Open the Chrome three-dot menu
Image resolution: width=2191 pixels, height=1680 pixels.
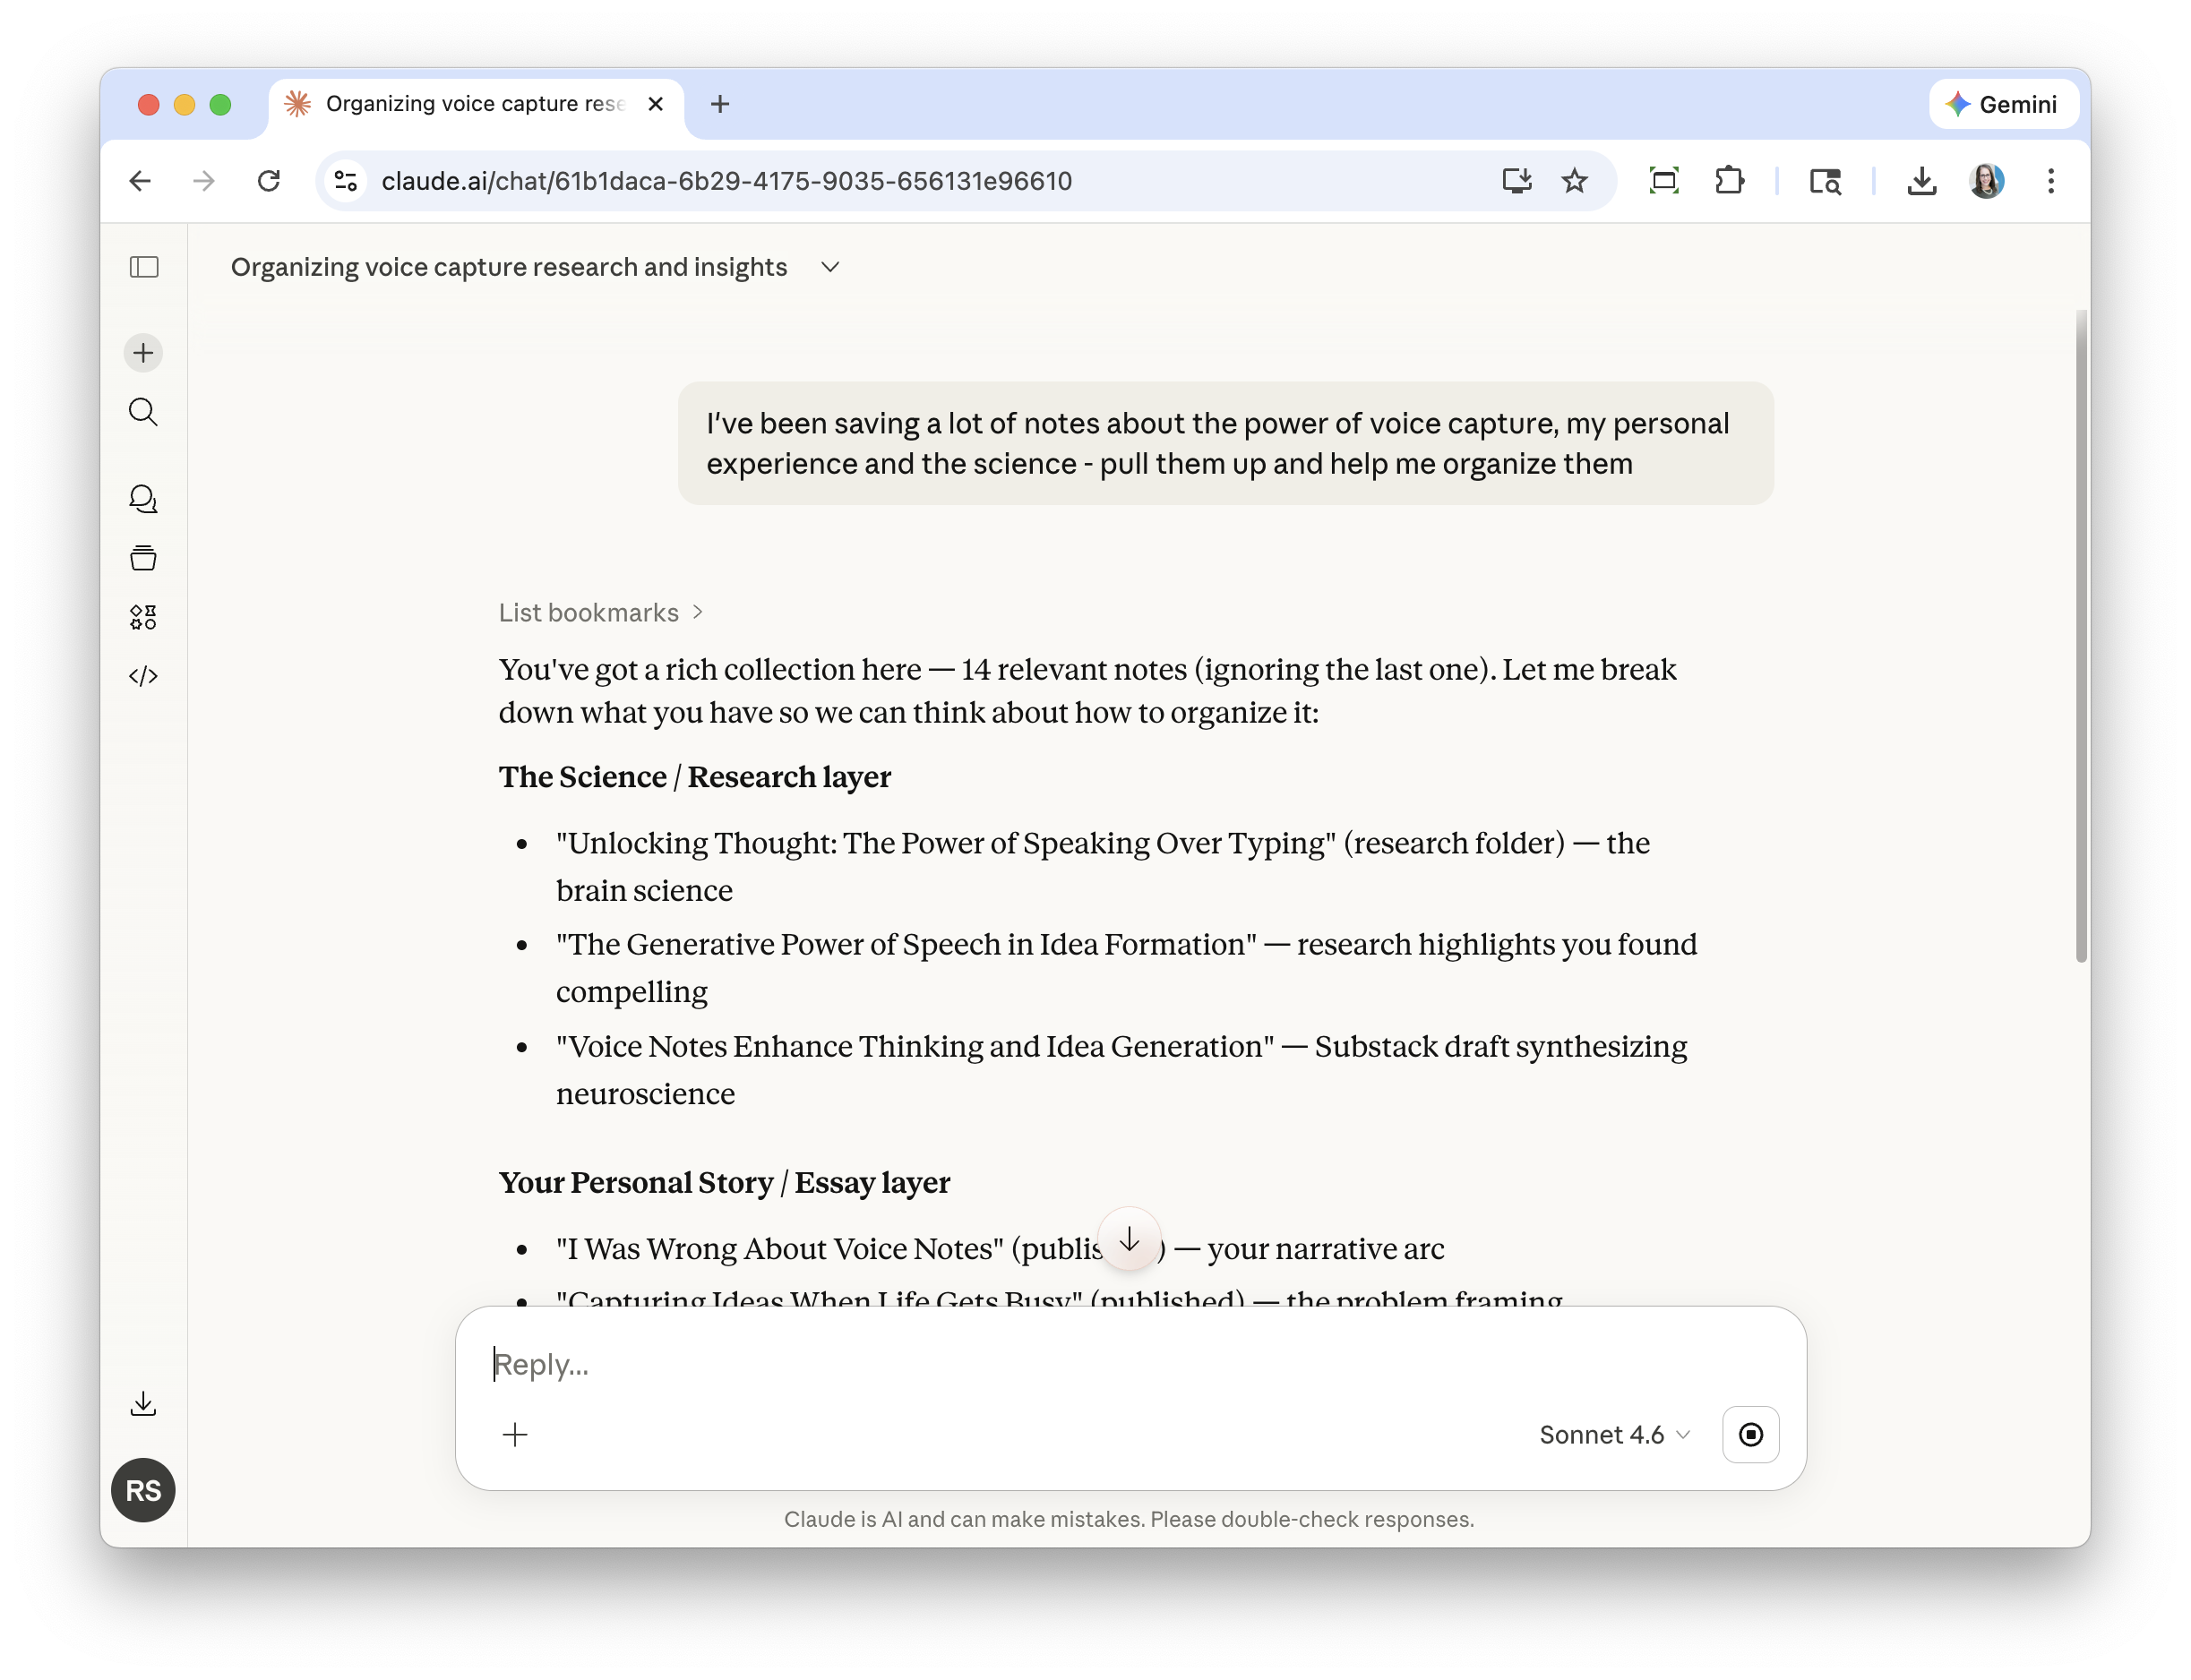pyautogui.click(x=2051, y=181)
